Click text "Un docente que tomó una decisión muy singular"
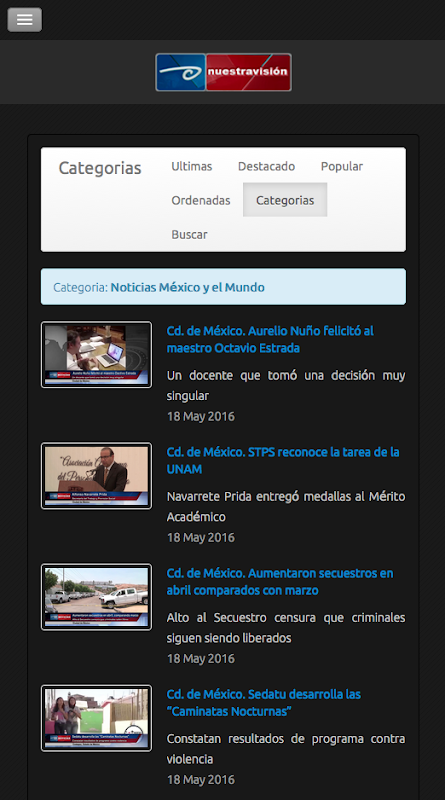This screenshot has height=800, width=445. pos(286,385)
